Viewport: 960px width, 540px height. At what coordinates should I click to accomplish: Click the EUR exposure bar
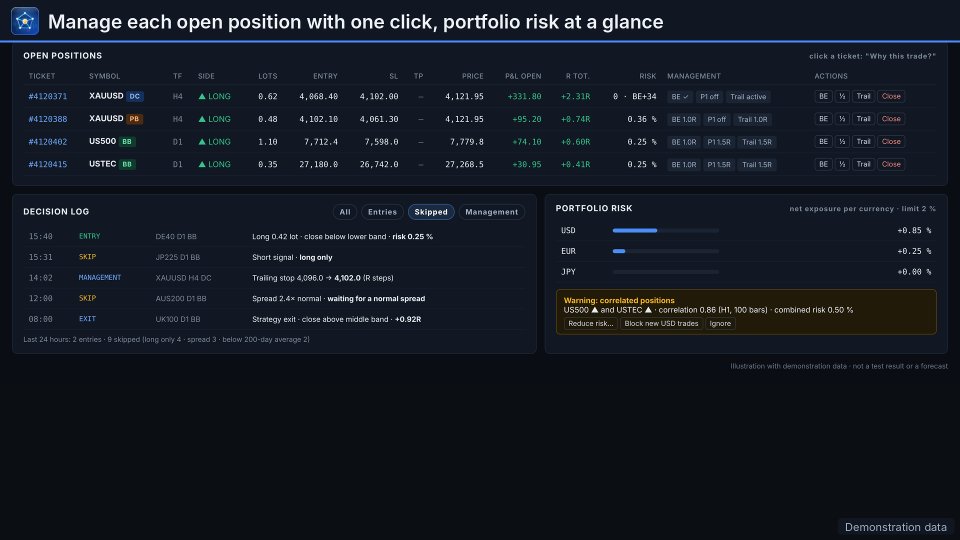coord(666,252)
